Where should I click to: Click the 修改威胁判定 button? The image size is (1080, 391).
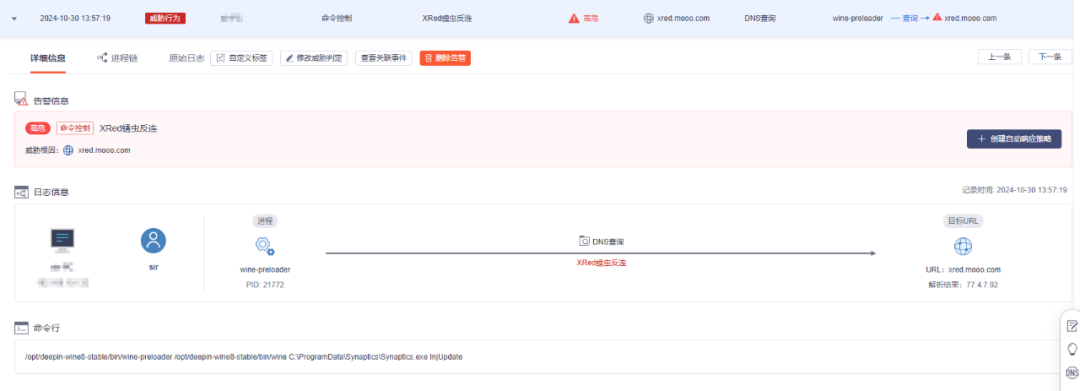point(314,59)
